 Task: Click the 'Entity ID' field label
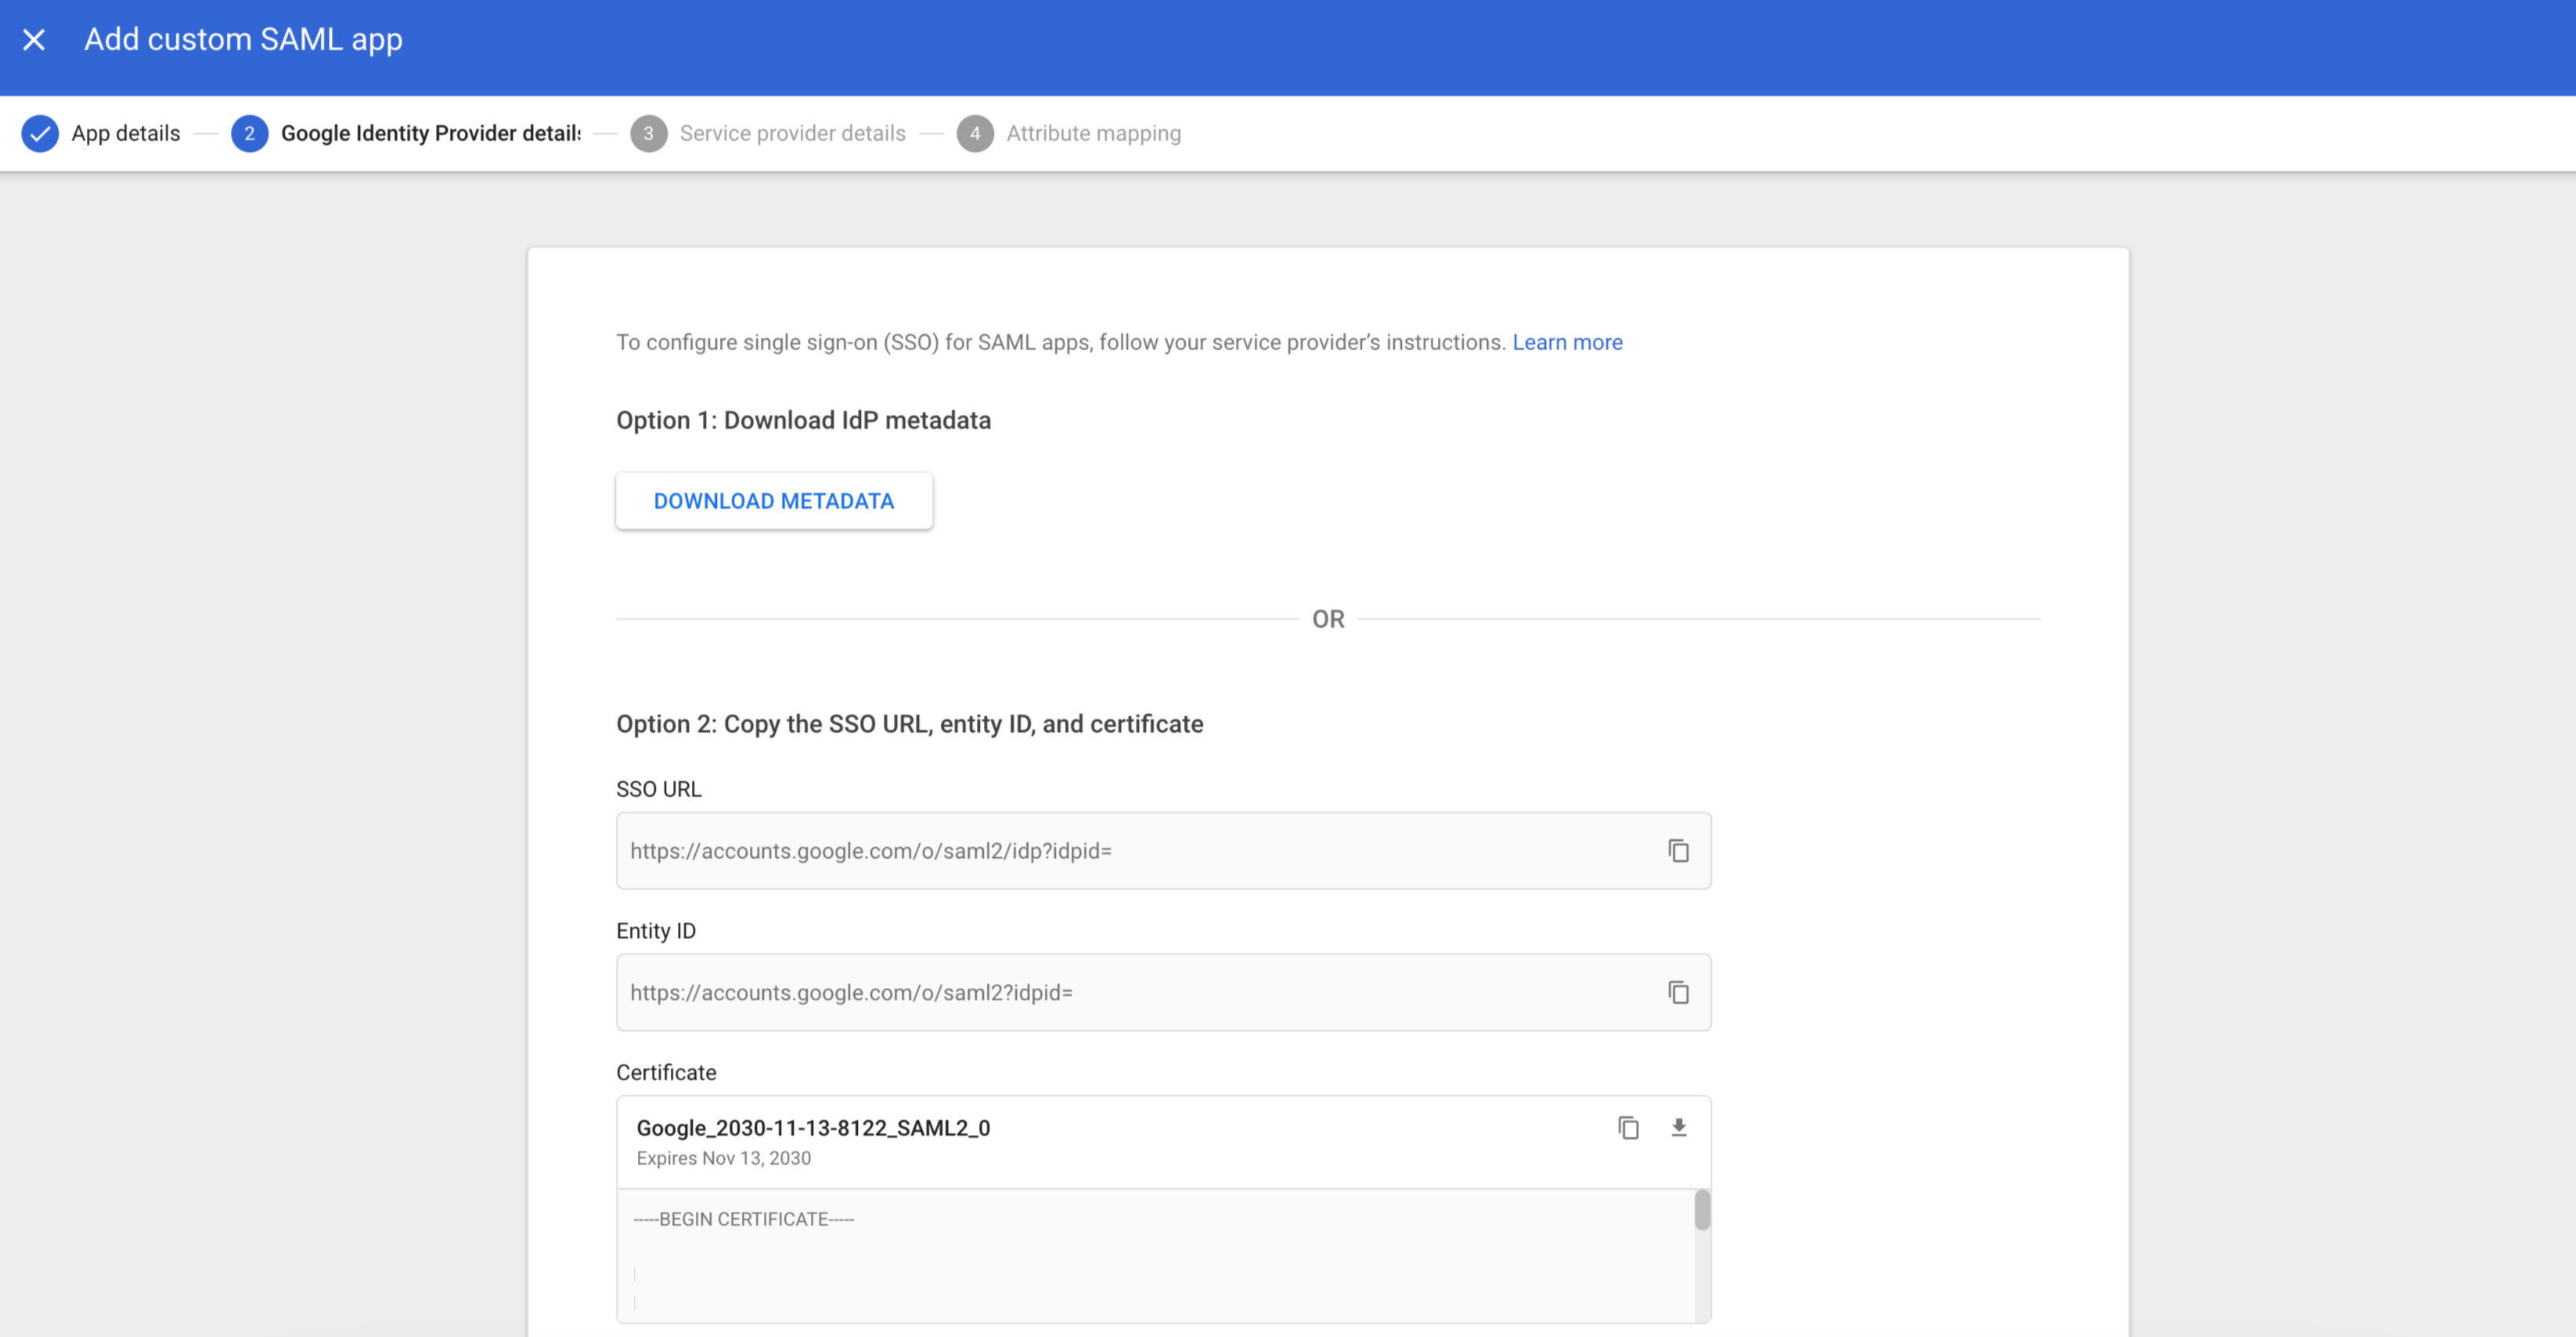(x=656, y=932)
